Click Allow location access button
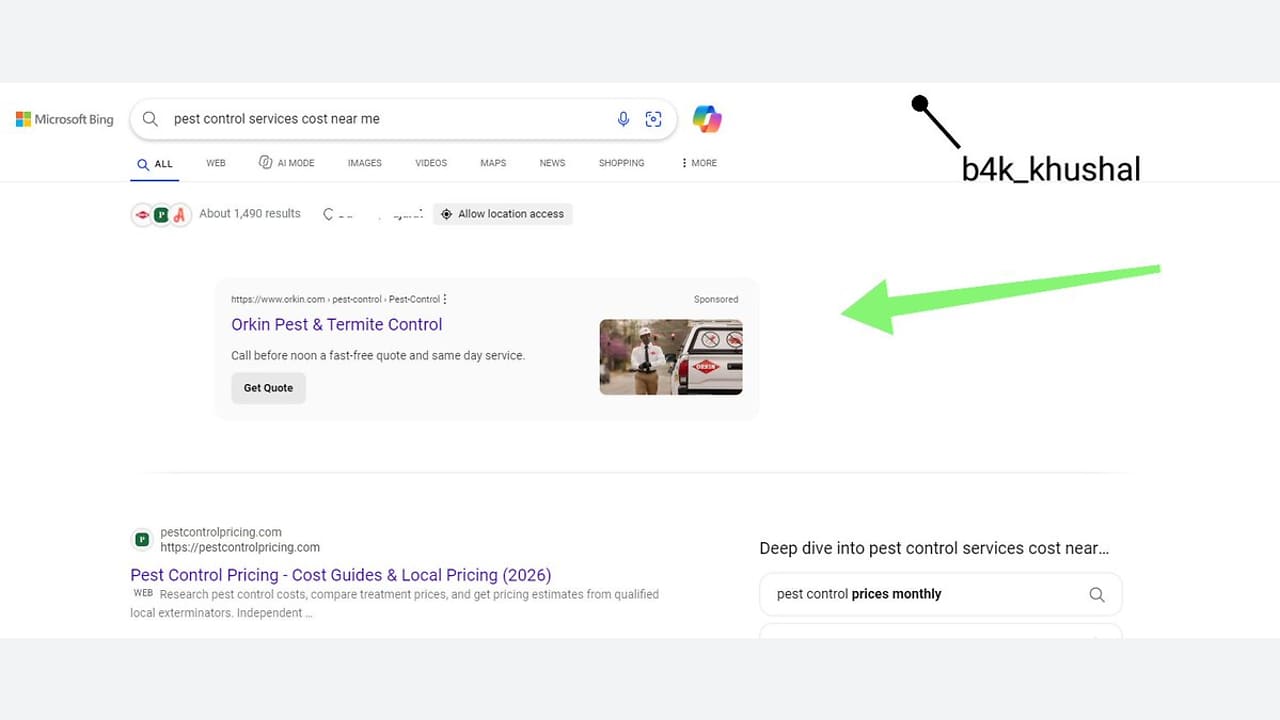 [503, 214]
